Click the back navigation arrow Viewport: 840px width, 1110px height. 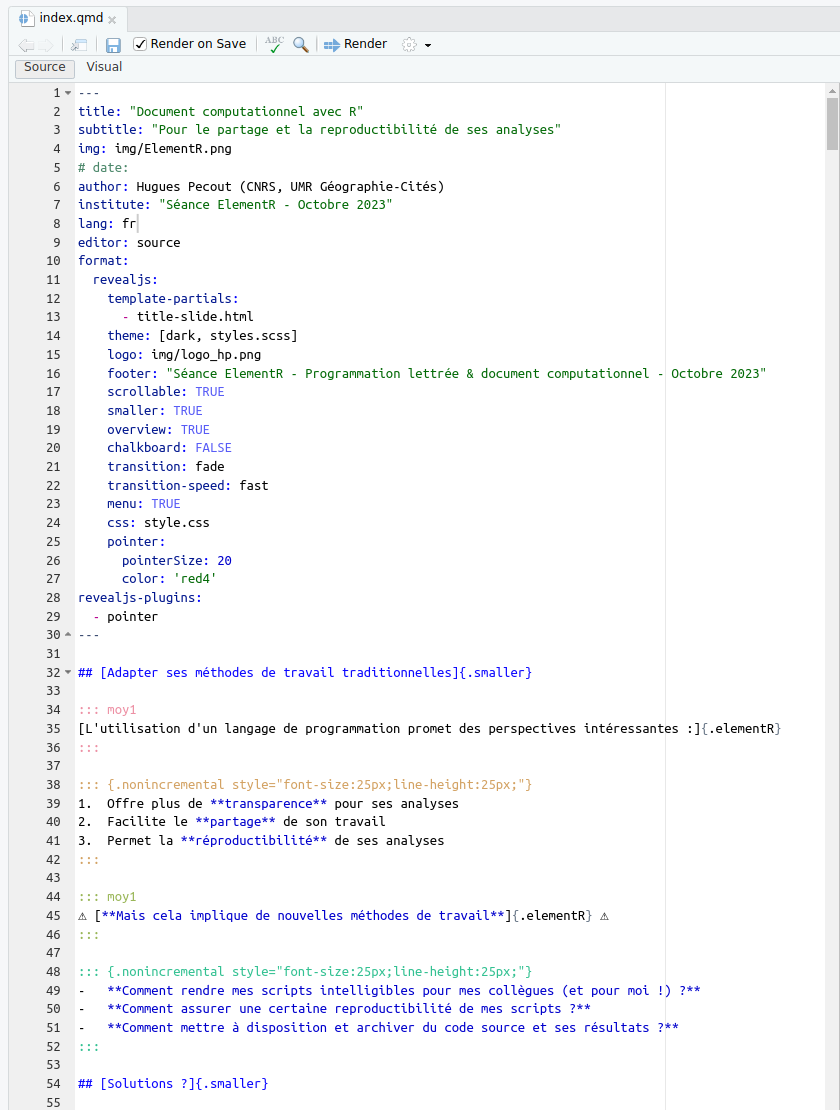[x=24, y=45]
